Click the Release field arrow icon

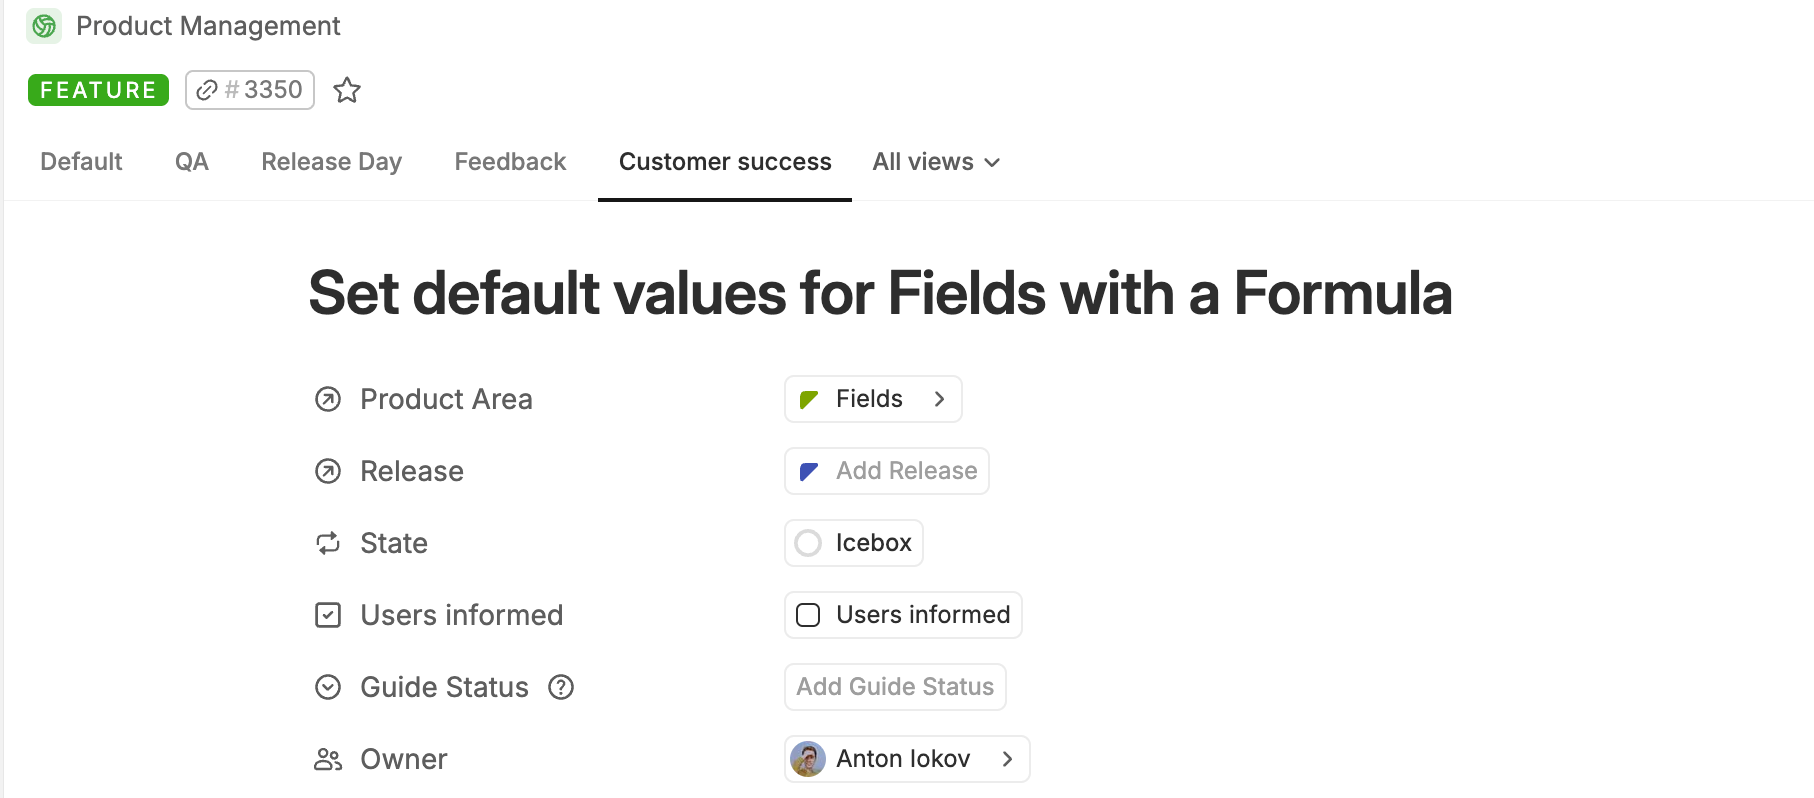[x=328, y=471]
